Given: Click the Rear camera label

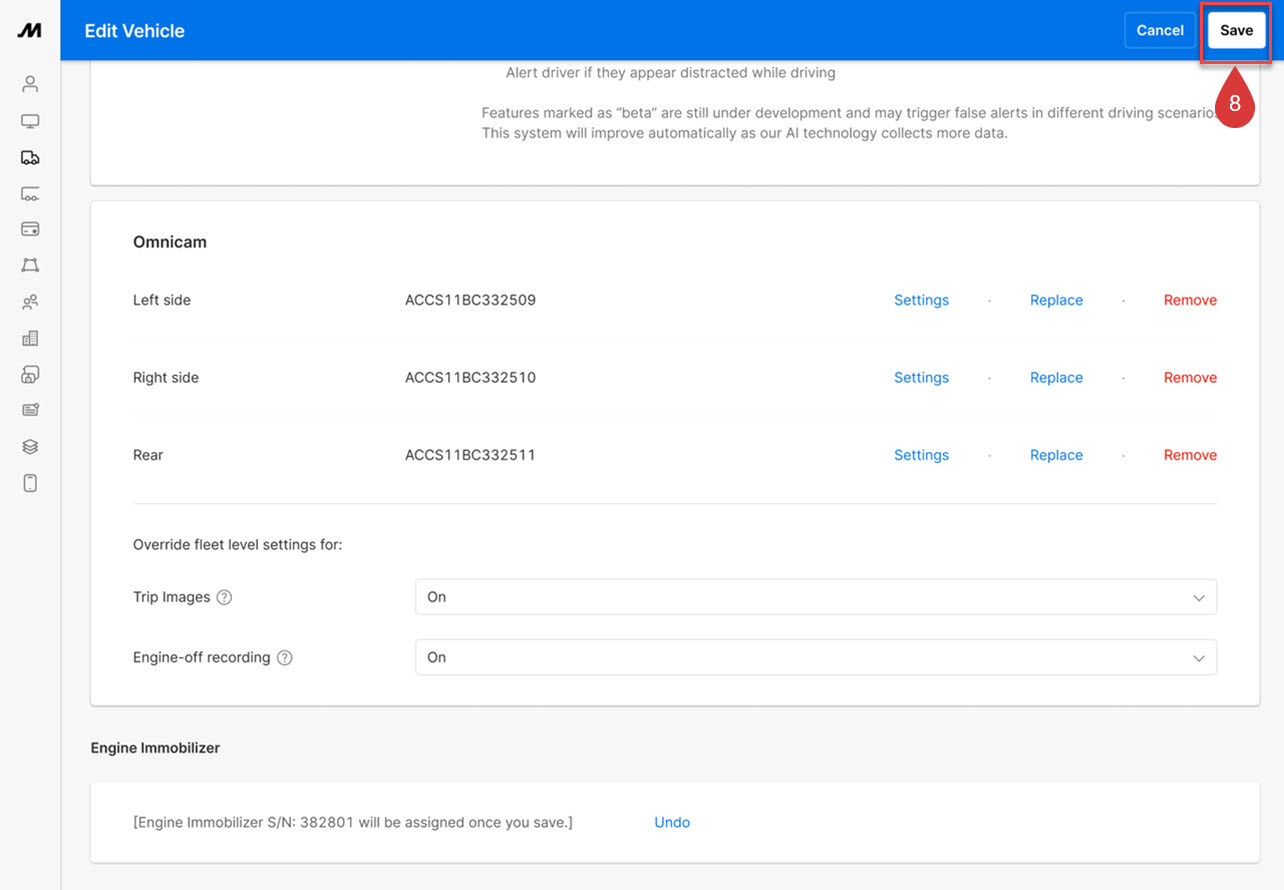Looking at the screenshot, I should tap(148, 455).
